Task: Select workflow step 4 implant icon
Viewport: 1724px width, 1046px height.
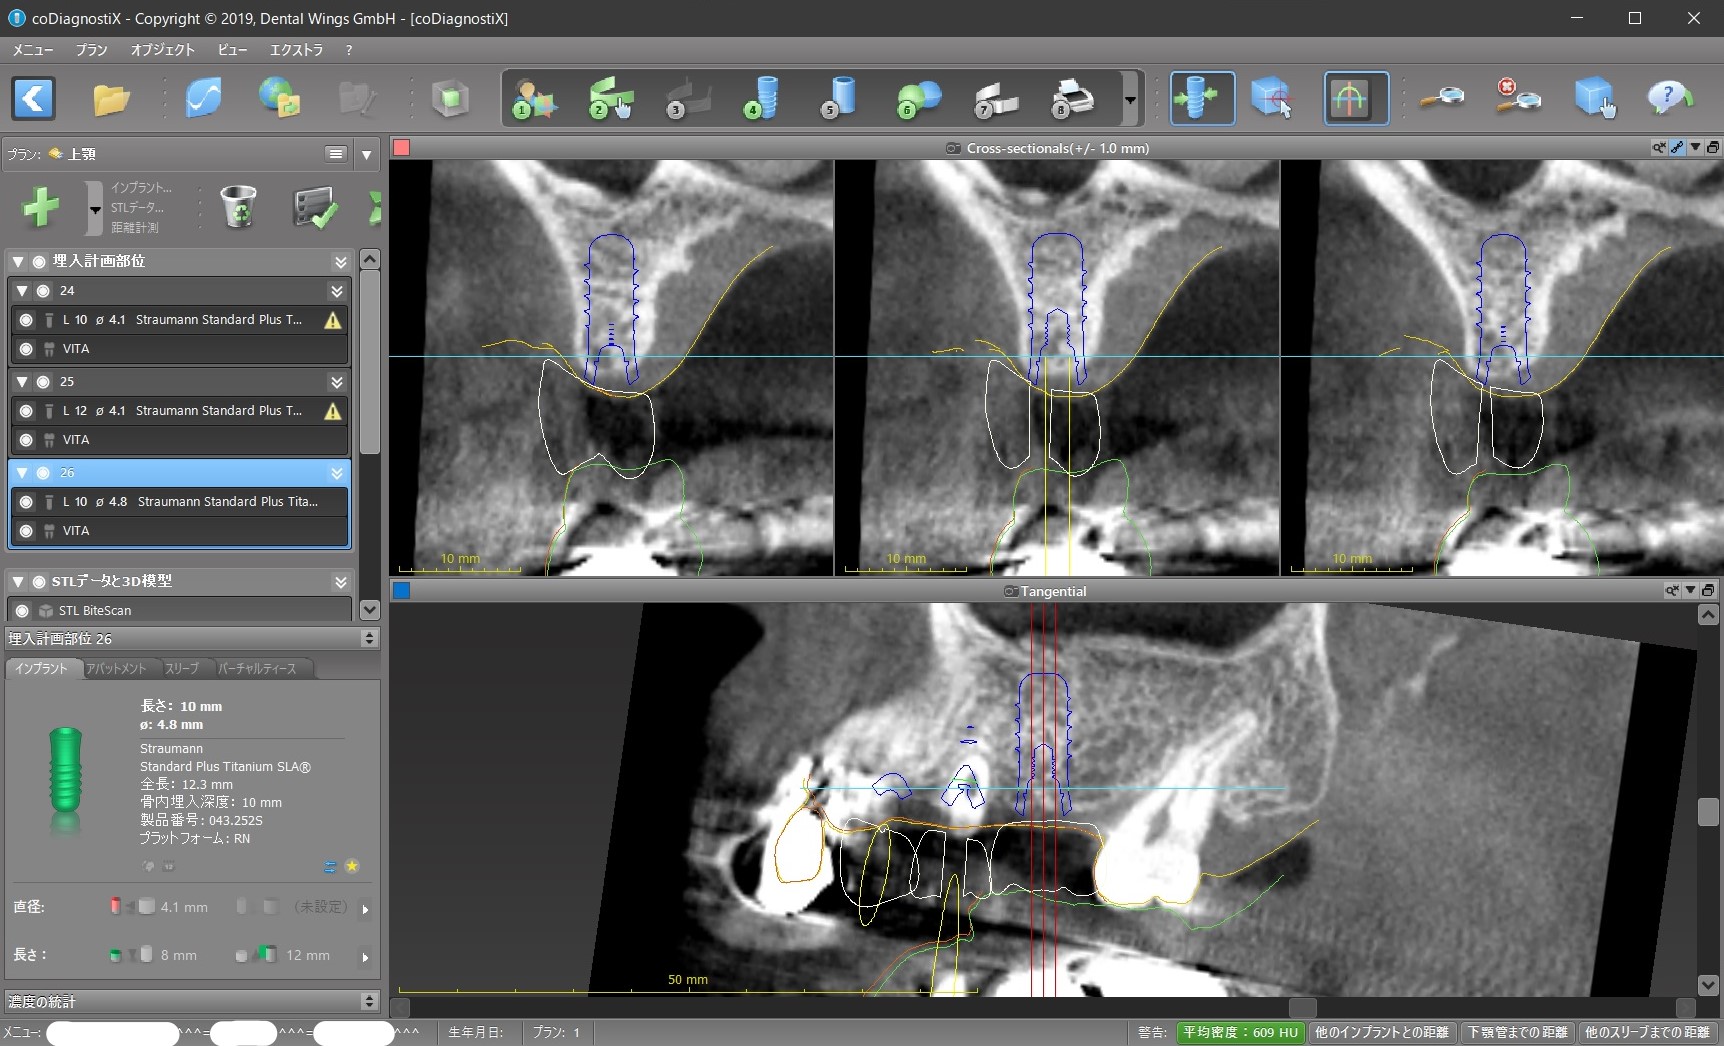Action: 763,98
